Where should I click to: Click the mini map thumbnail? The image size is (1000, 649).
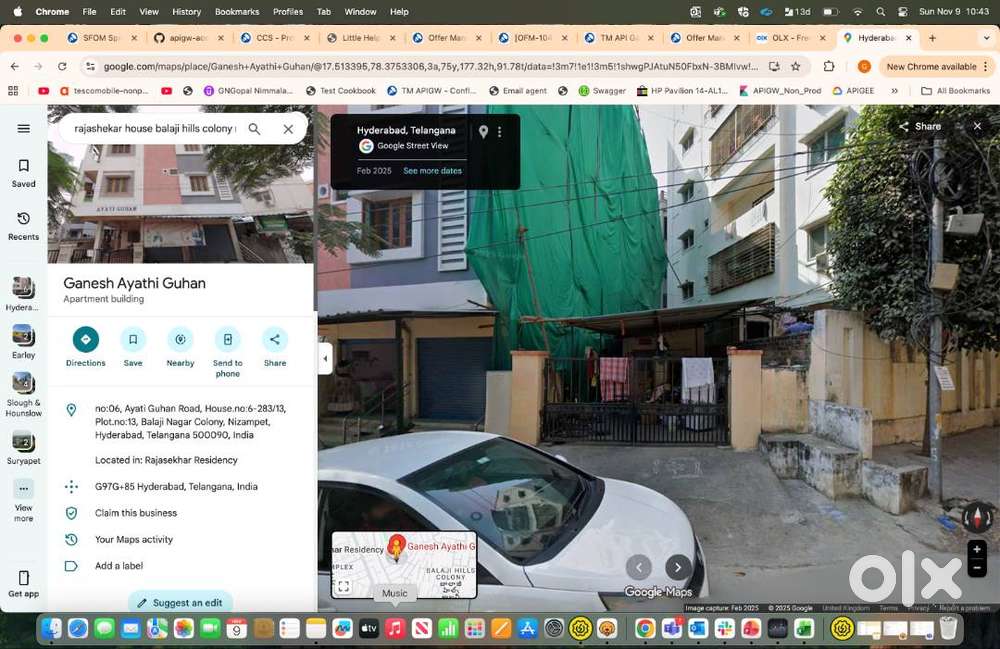(404, 564)
